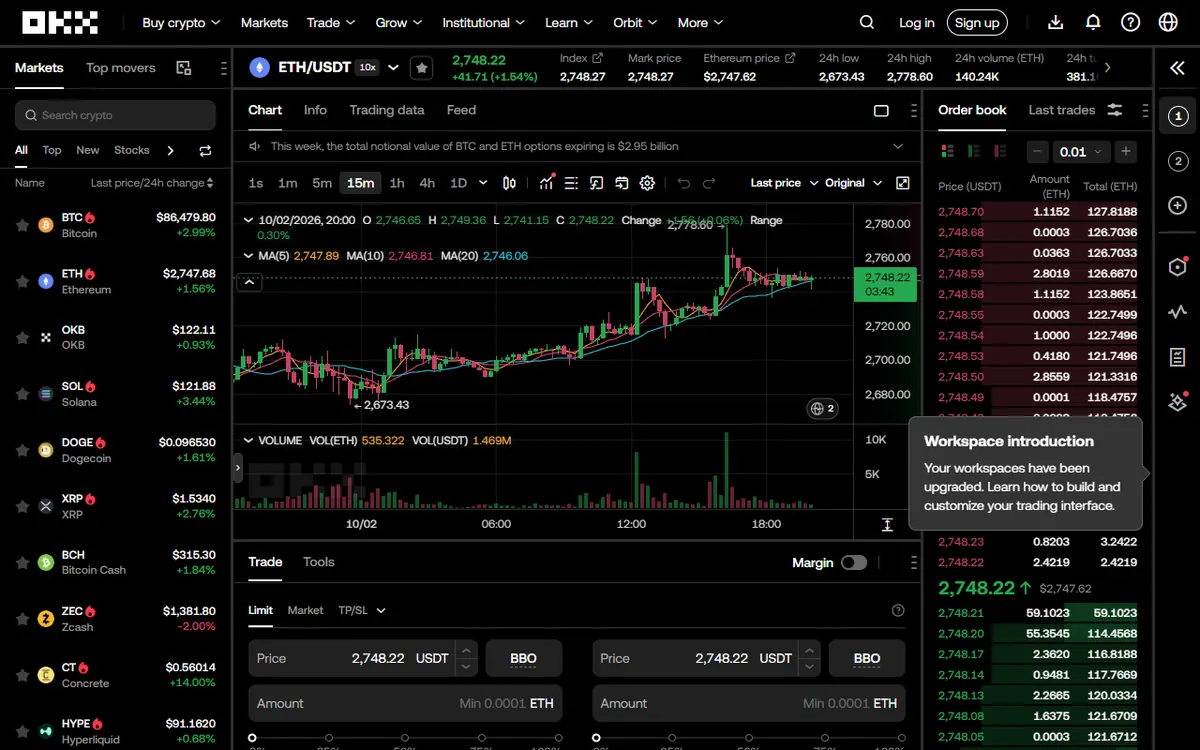Click the candlestick chart style icon
Screen dimensions: 1200x750
(509, 183)
